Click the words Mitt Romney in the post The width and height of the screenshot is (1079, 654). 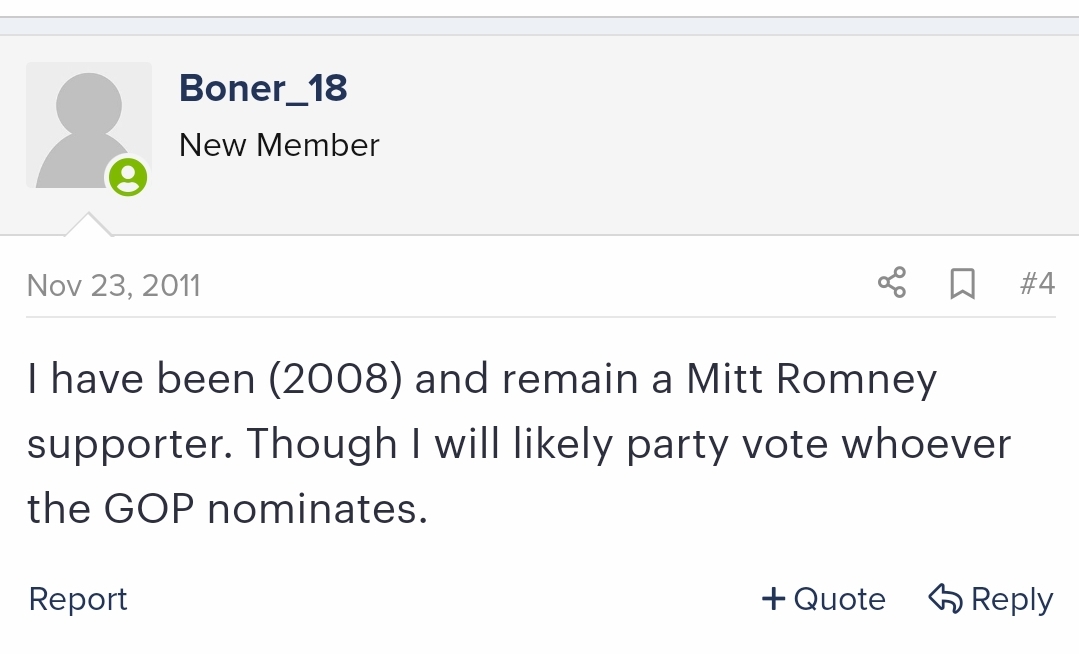pos(812,379)
